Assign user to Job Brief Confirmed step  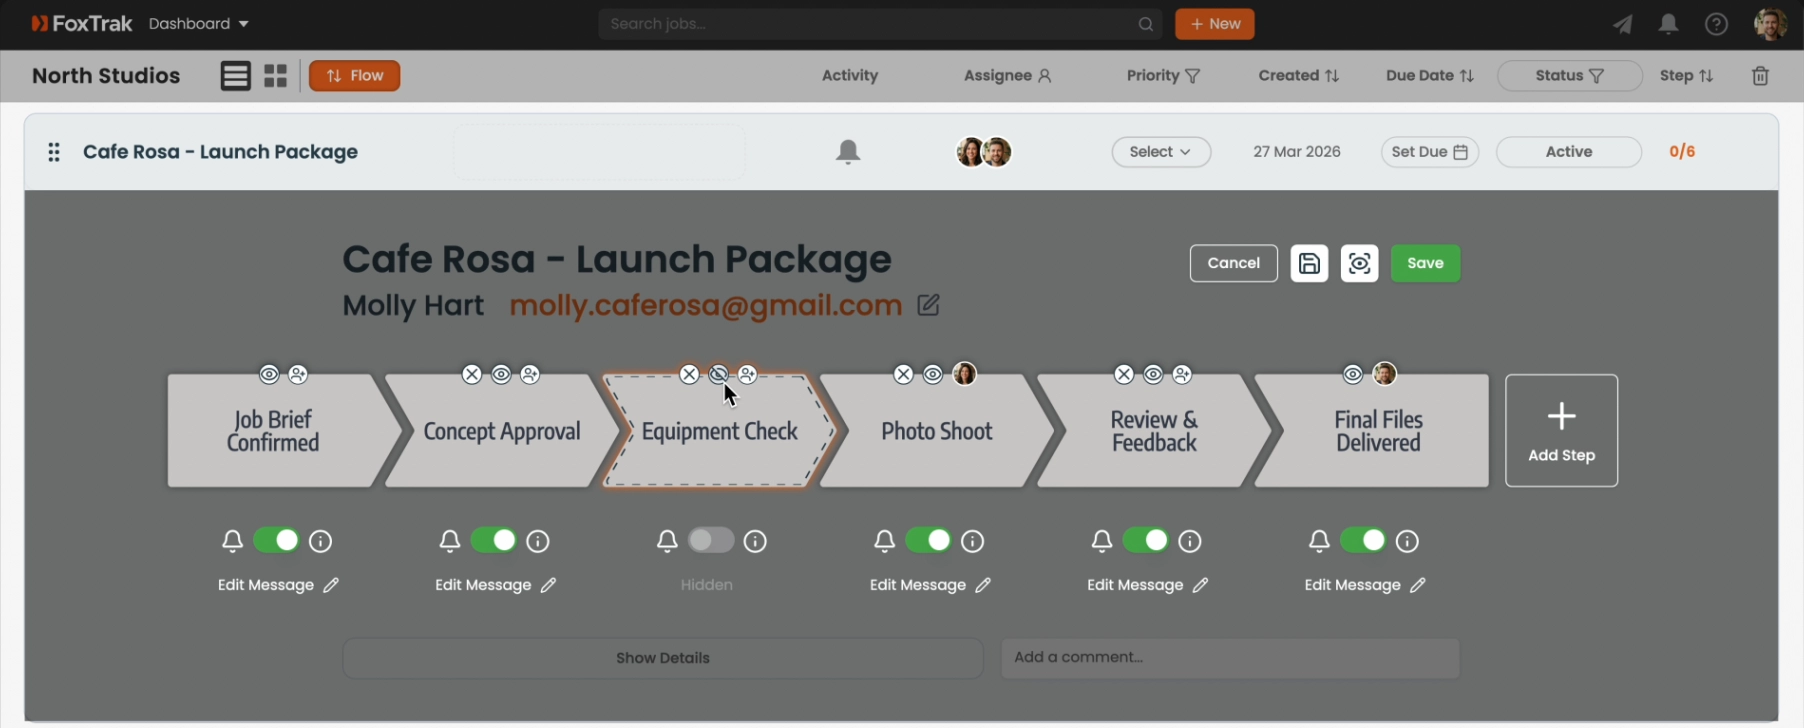click(298, 374)
